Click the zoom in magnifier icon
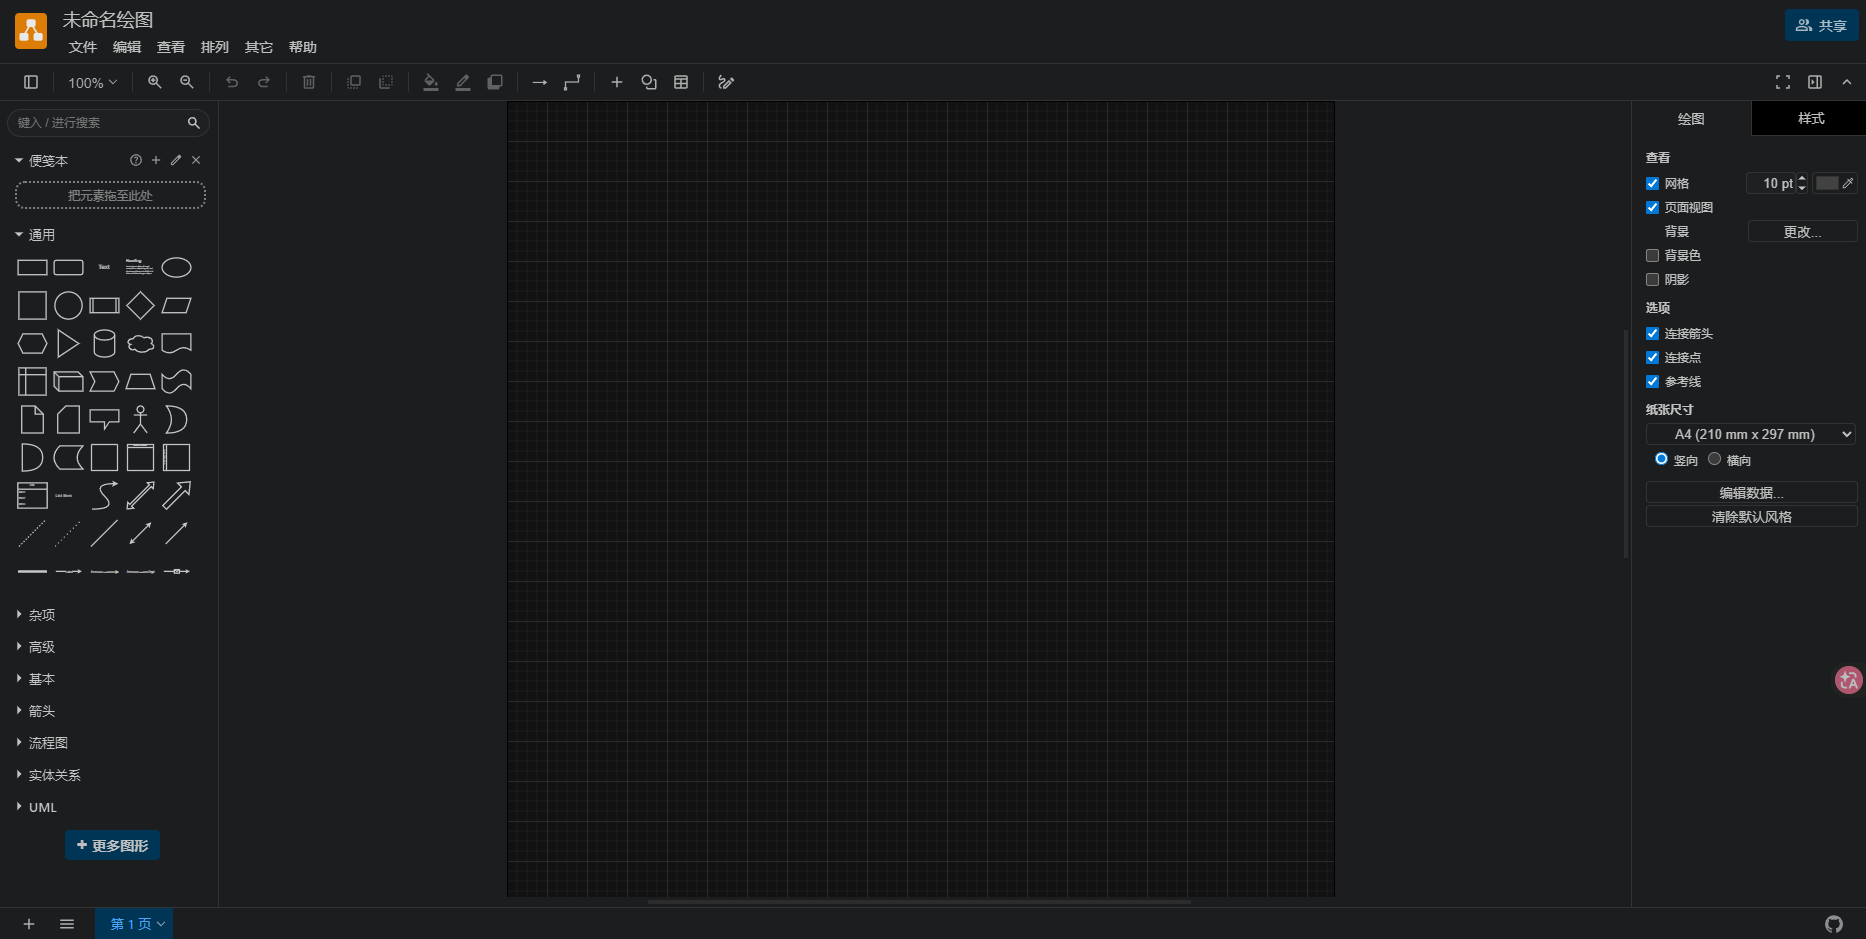Image resolution: width=1866 pixels, height=939 pixels. [154, 82]
